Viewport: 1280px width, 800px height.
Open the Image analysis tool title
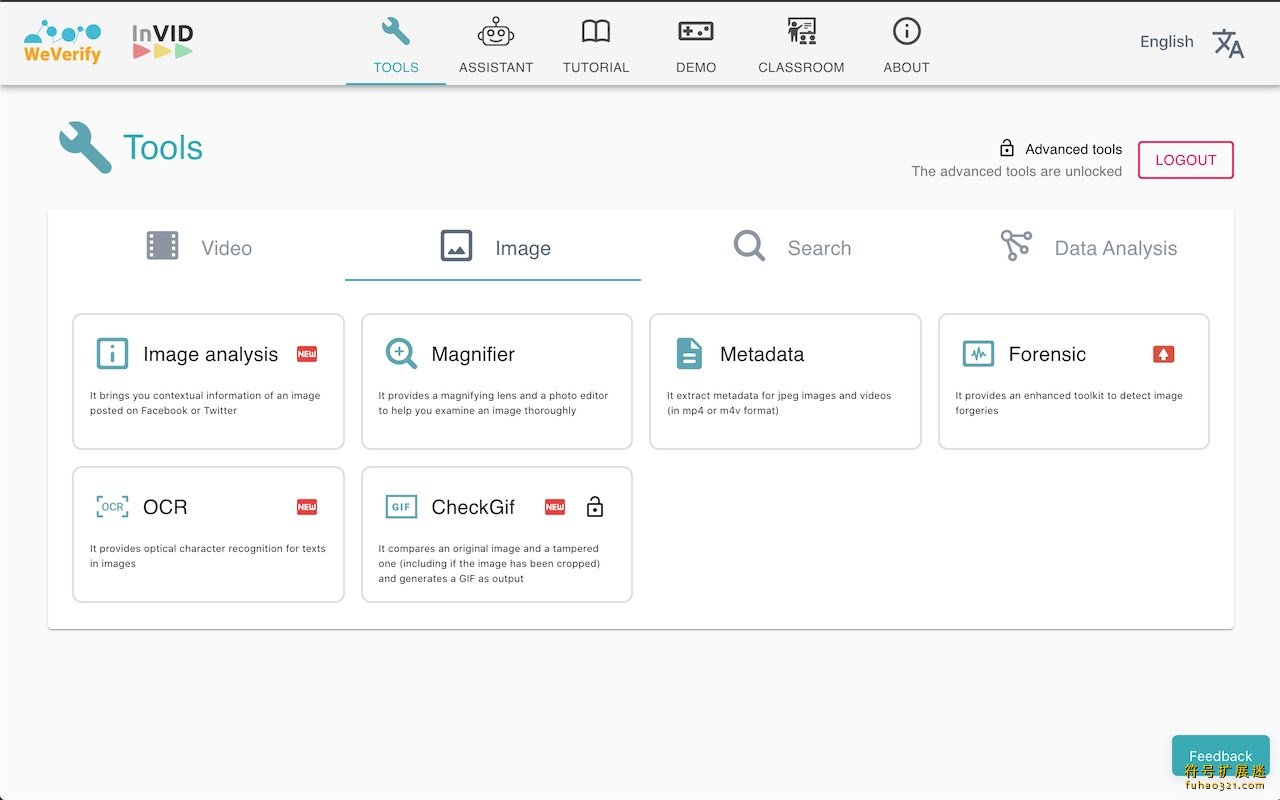pyautogui.click(x=210, y=354)
